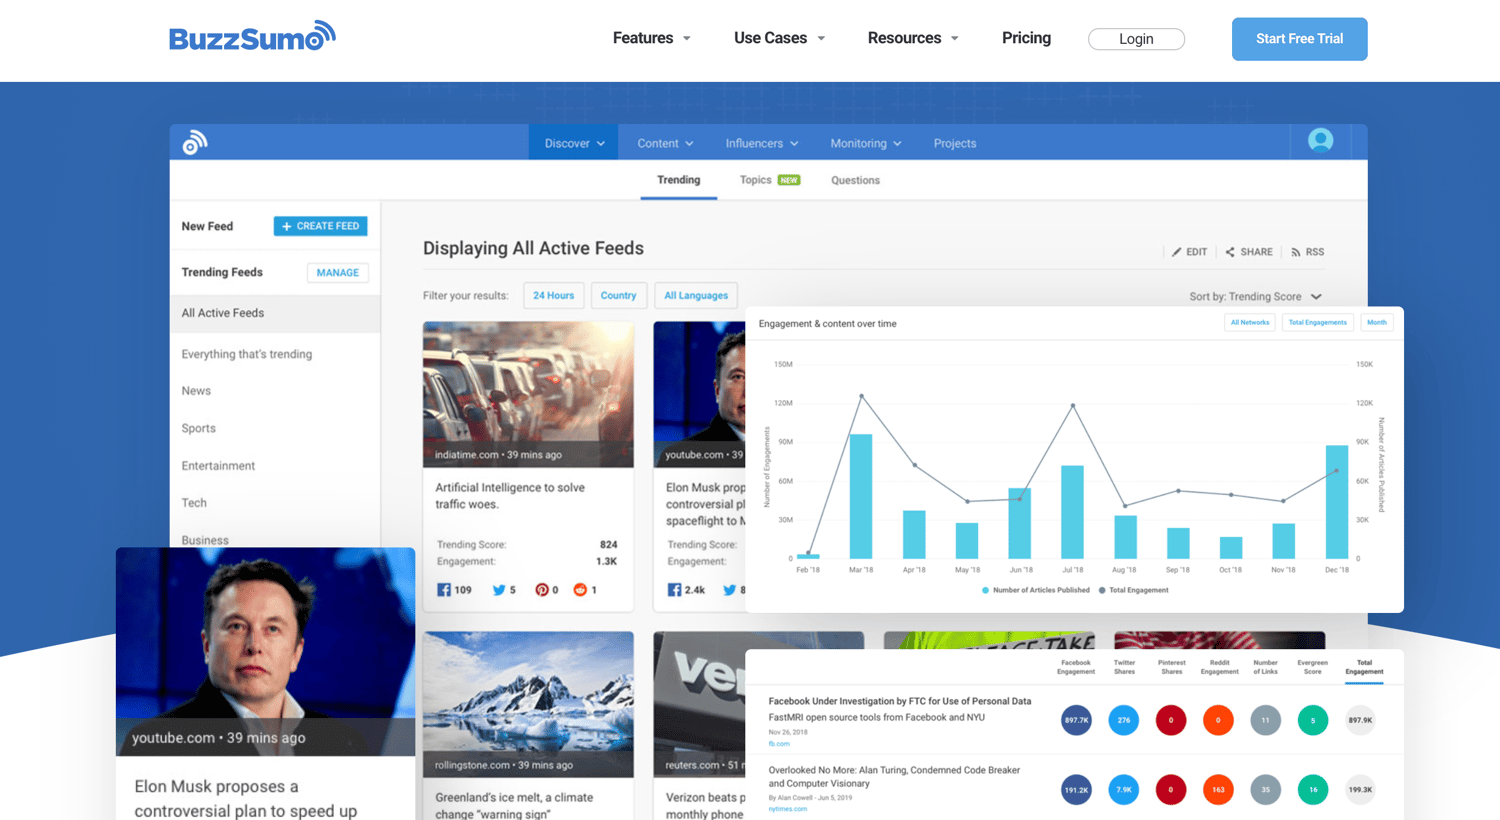1500x820 pixels.
Task: Open "Overlooked No More: Alan Turing" article
Action: [x=894, y=777]
